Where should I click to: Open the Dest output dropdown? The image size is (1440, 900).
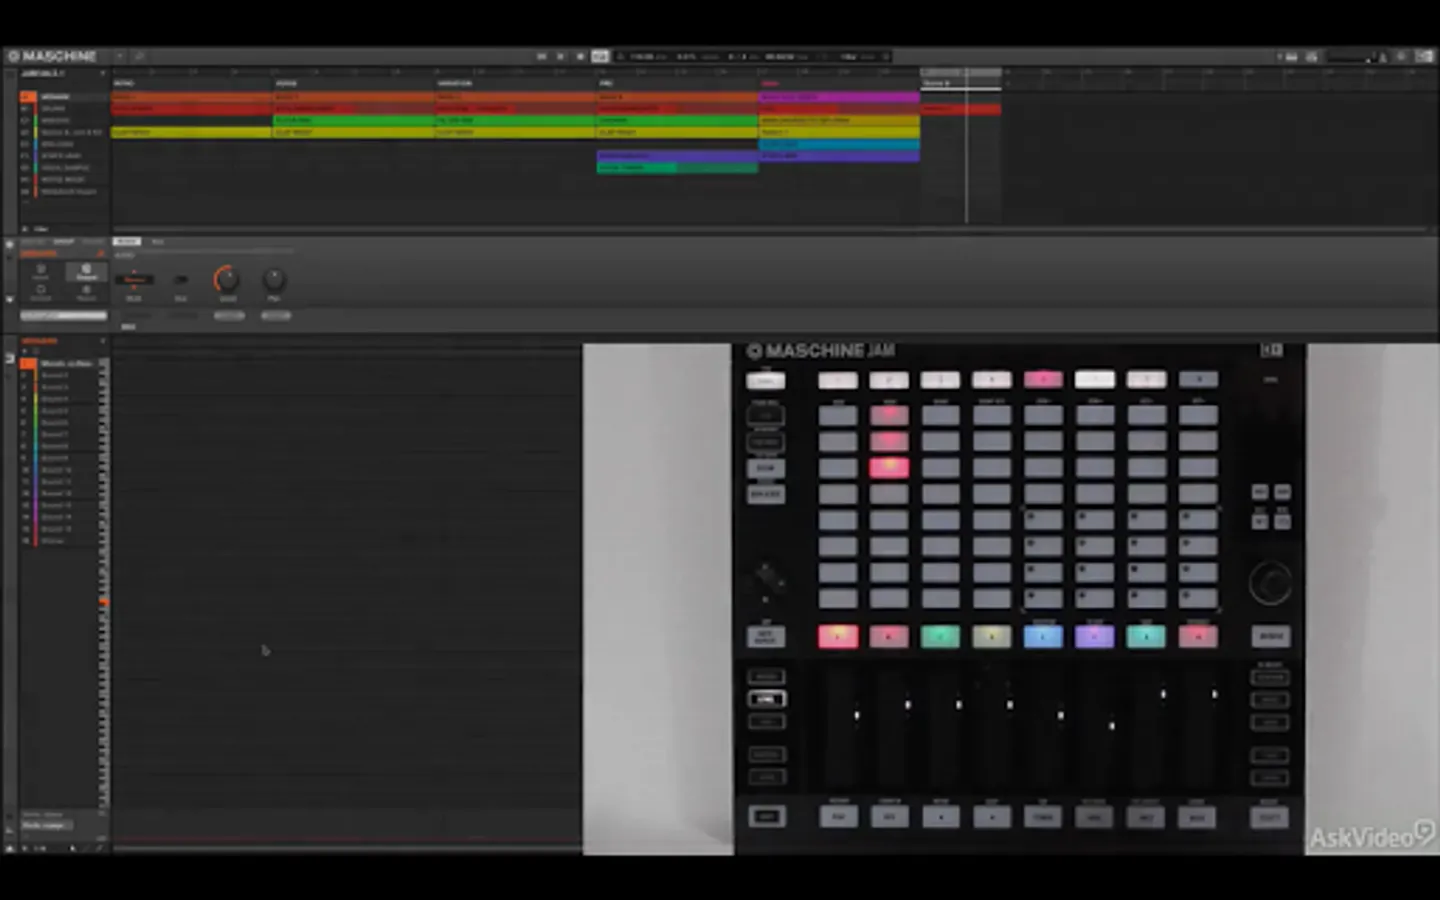click(133, 280)
